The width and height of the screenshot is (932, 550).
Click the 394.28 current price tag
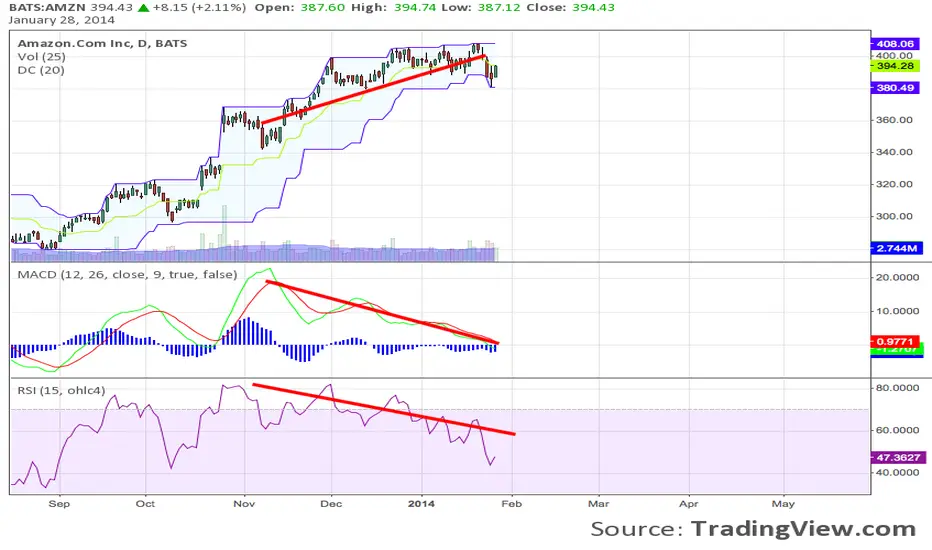895,66
